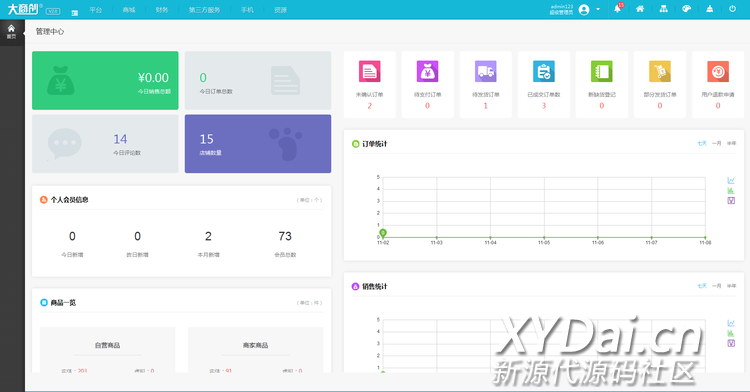The image size is (750, 392).
Task: Click the 首页 home icon in left sidebar
Action: click(x=11, y=32)
